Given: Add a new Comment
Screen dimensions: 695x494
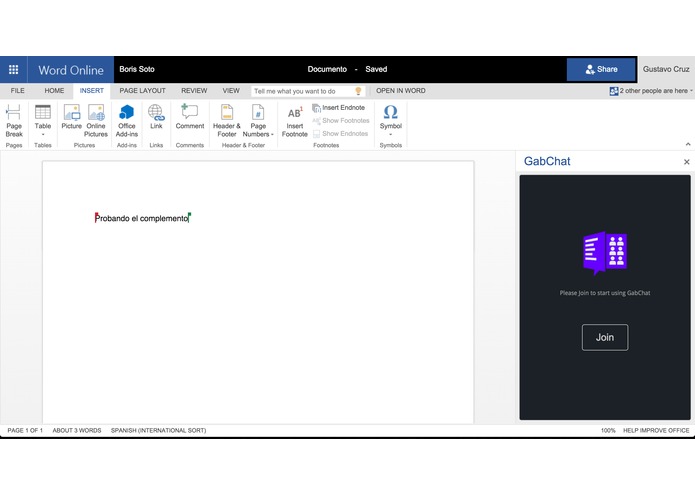Looking at the screenshot, I should [x=190, y=117].
